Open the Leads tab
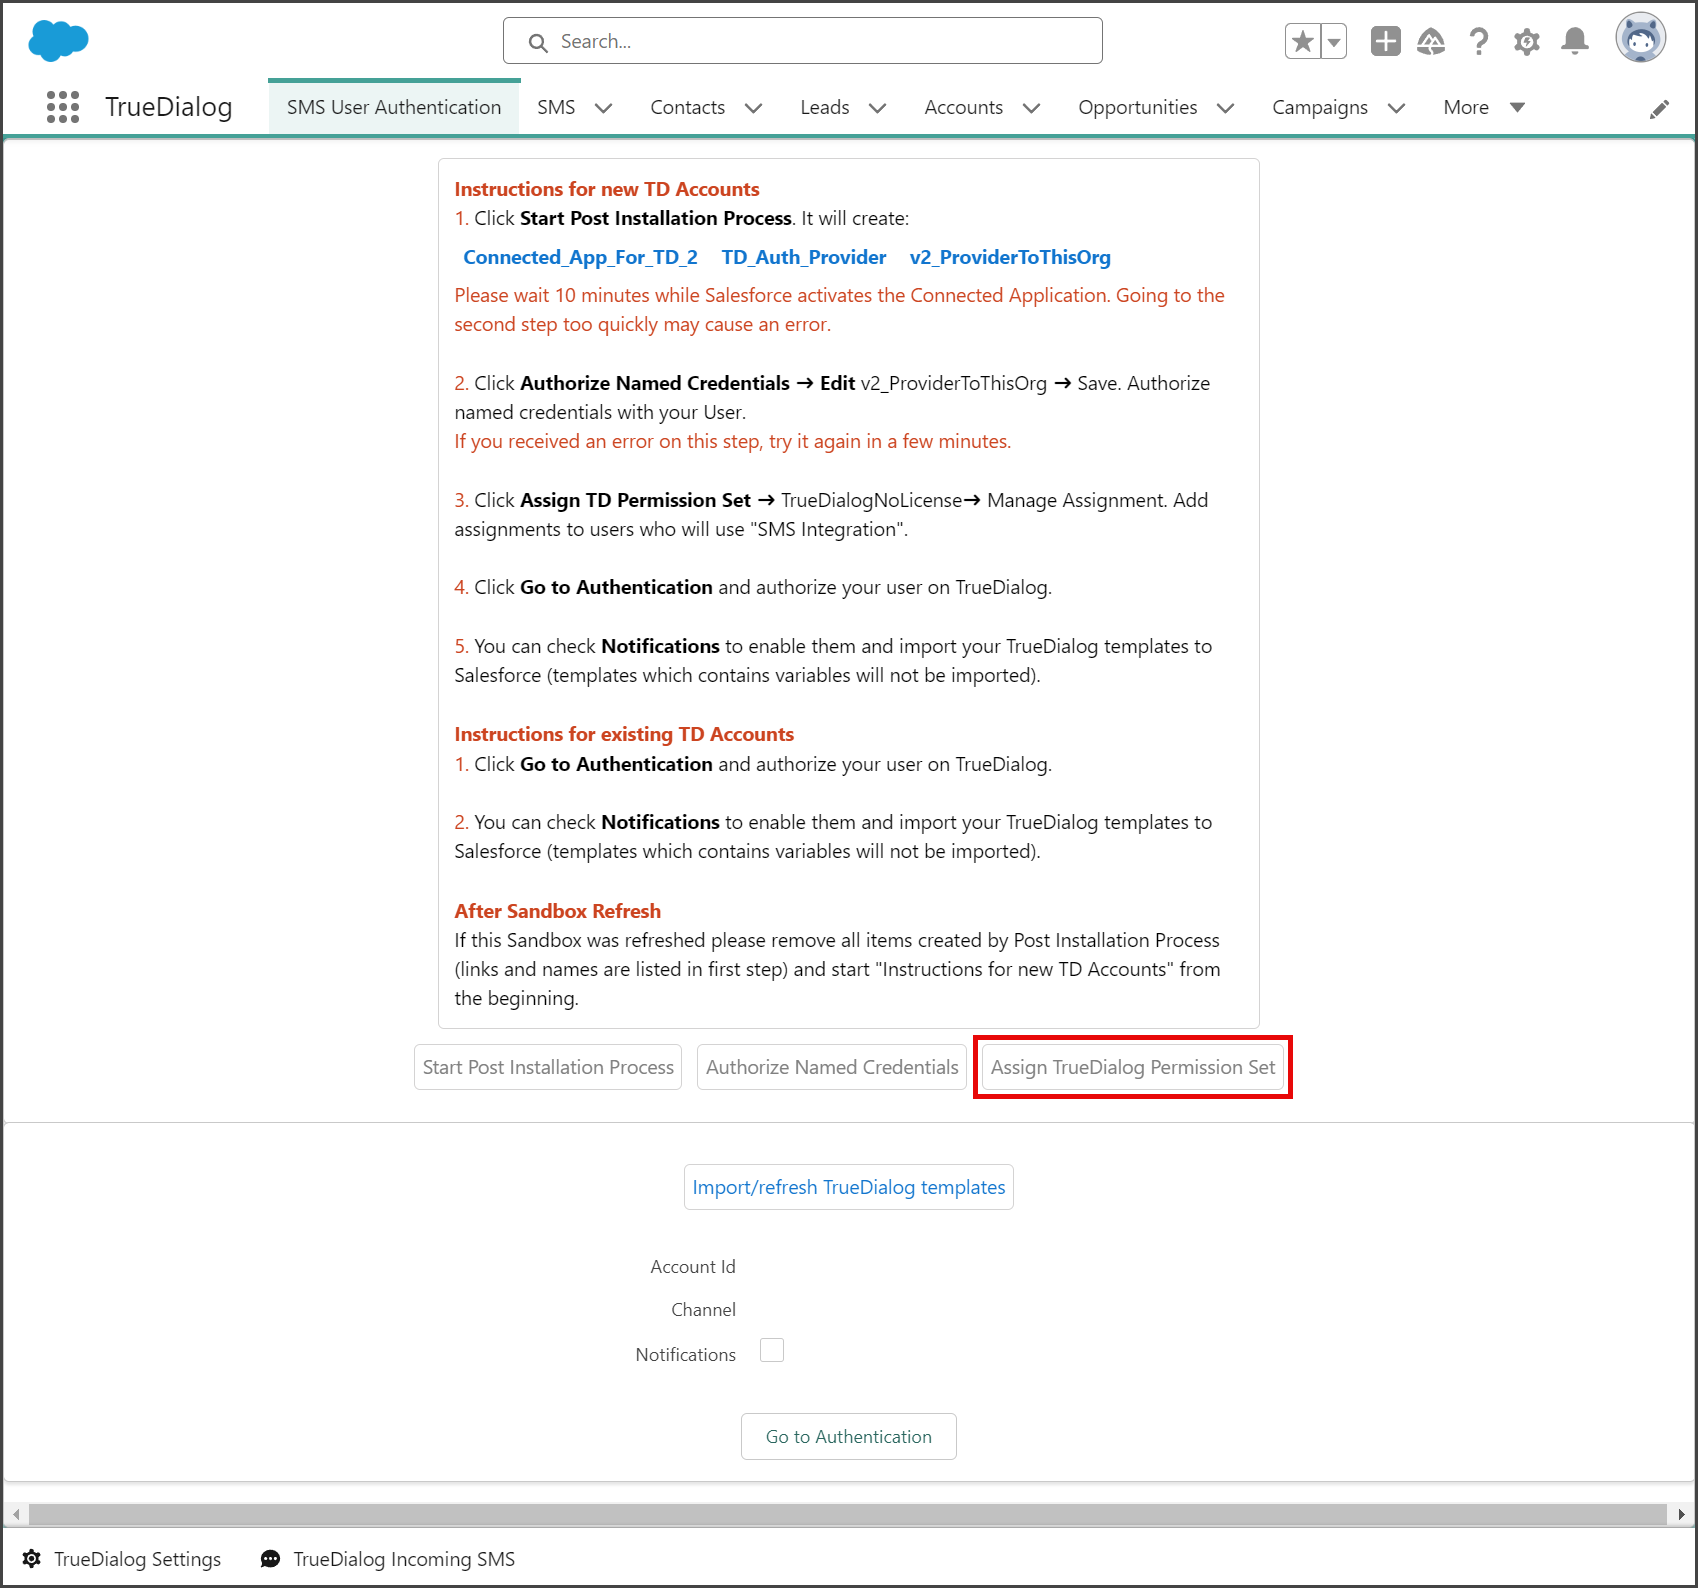This screenshot has height=1588, width=1698. pyautogui.click(x=824, y=107)
